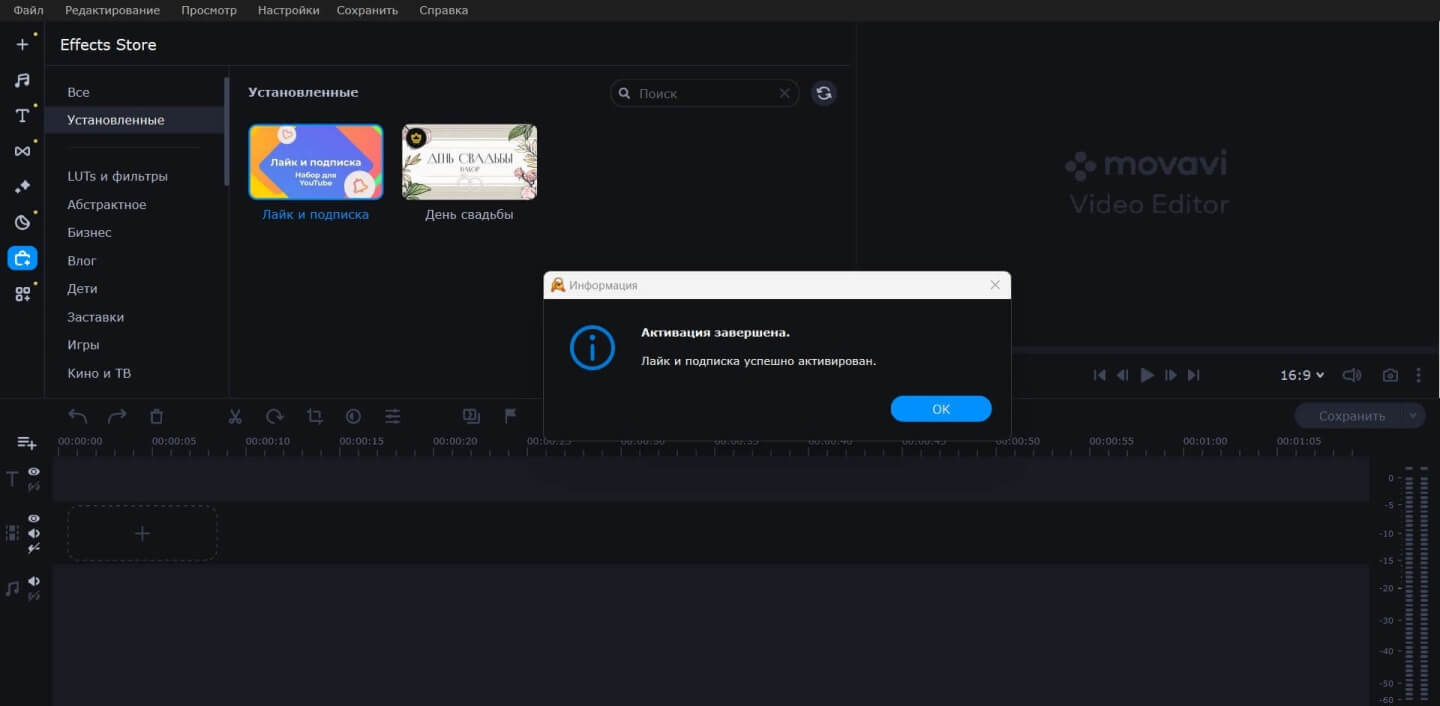
Task: Click OK in the Информация dialog
Action: click(x=941, y=409)
